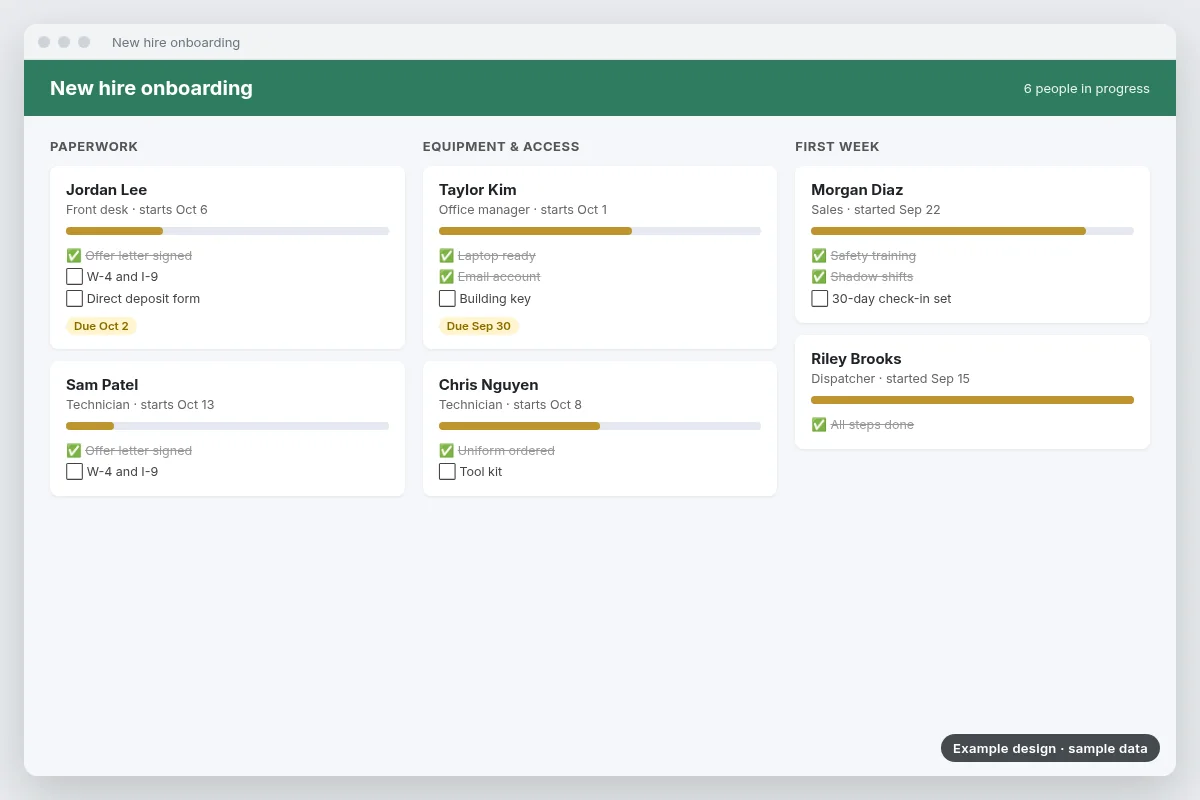Click Taylor Kim's progress bar

click(600, 231)
